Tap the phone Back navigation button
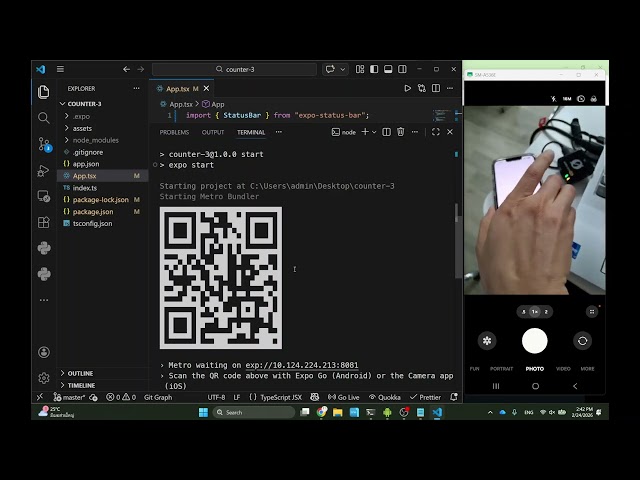Image resolution: width=640 pixels, height=480 pixels. (575, 386)
